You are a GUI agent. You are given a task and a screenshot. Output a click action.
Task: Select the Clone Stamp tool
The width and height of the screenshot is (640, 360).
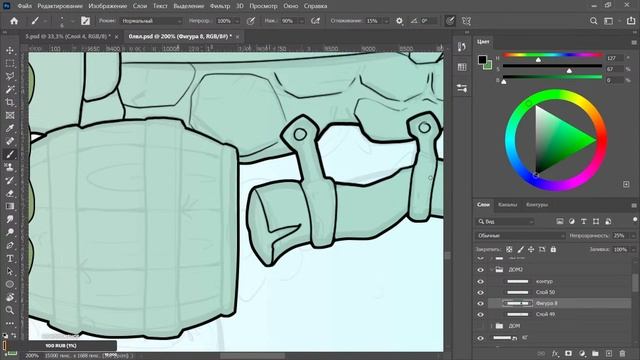pos(10,167)
